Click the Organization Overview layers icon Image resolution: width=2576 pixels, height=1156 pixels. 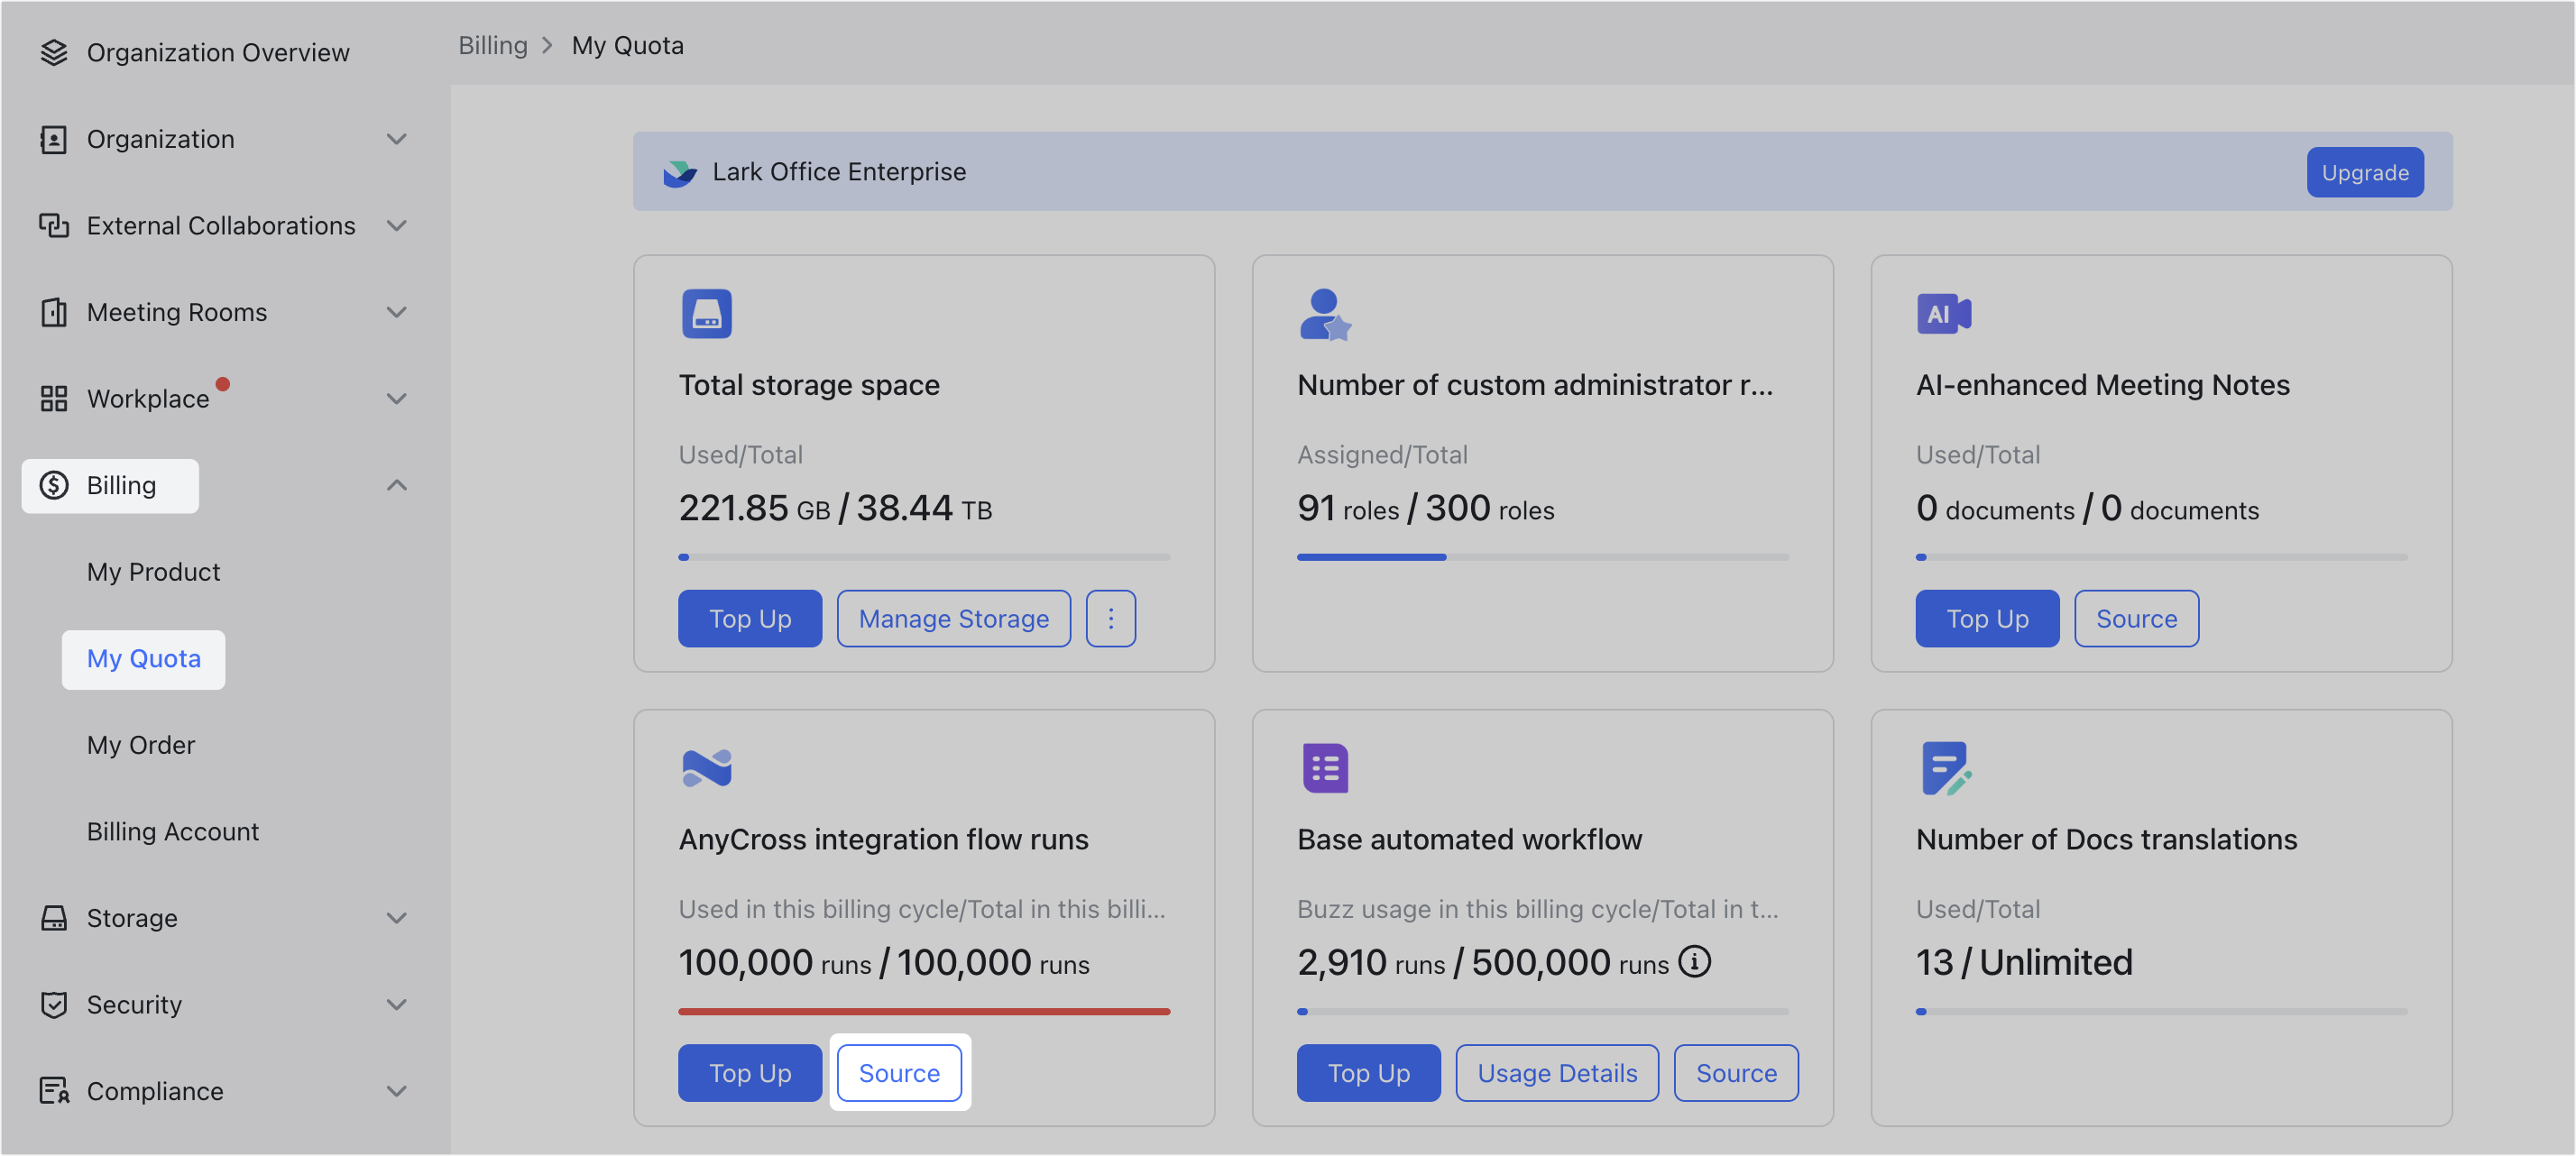click(54, 52)
